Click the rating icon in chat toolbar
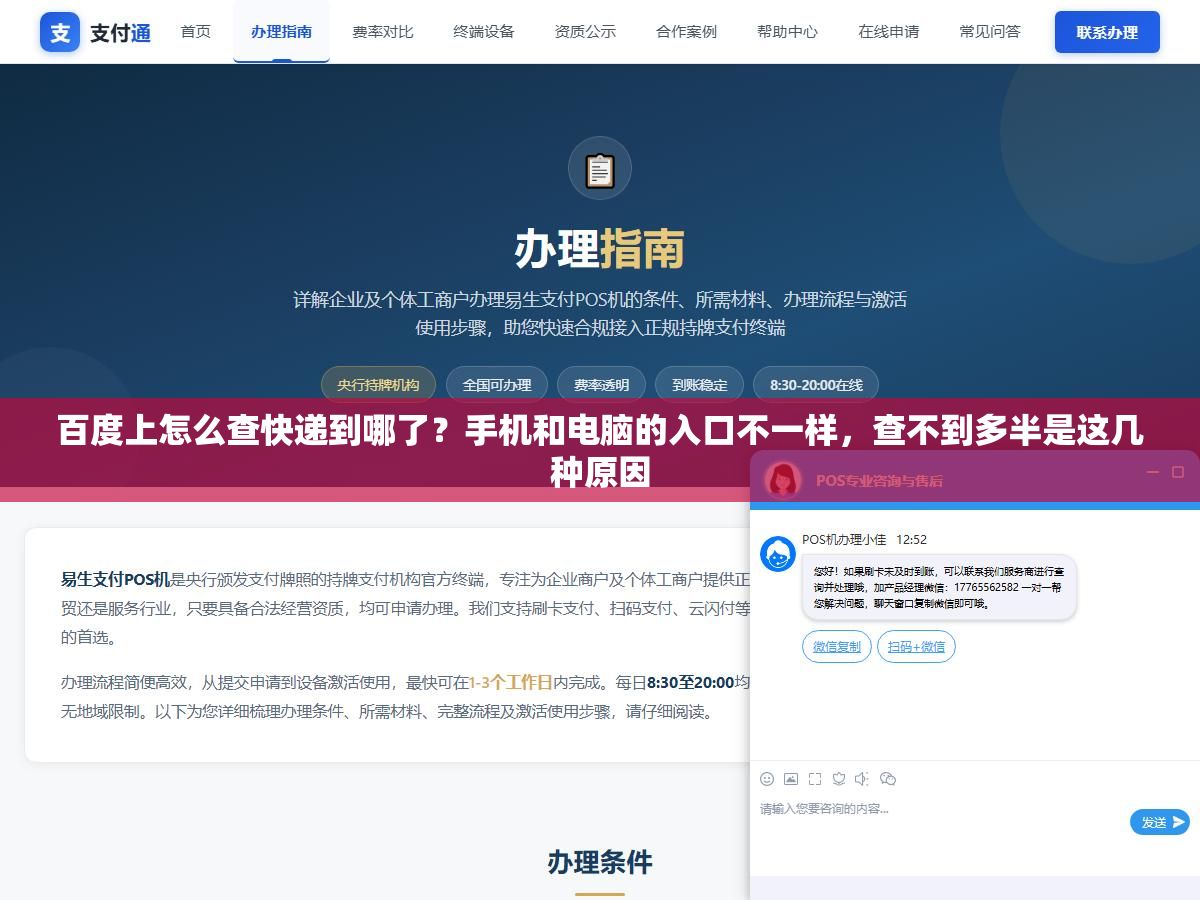 click(x=839, y=778)
